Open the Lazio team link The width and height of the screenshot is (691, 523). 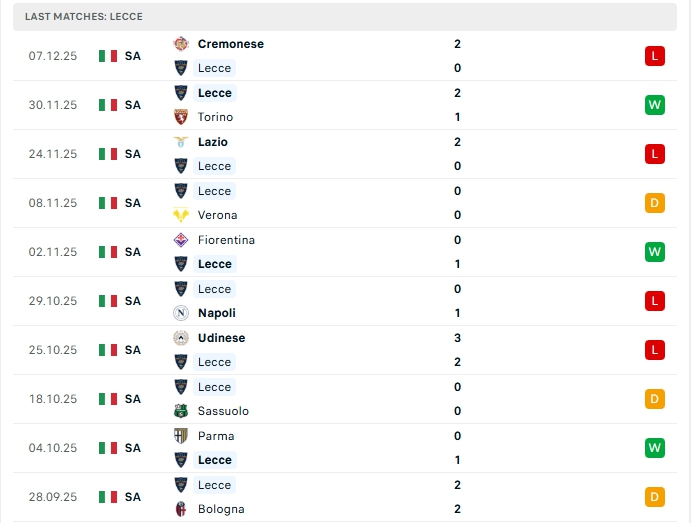click(214, 142)
